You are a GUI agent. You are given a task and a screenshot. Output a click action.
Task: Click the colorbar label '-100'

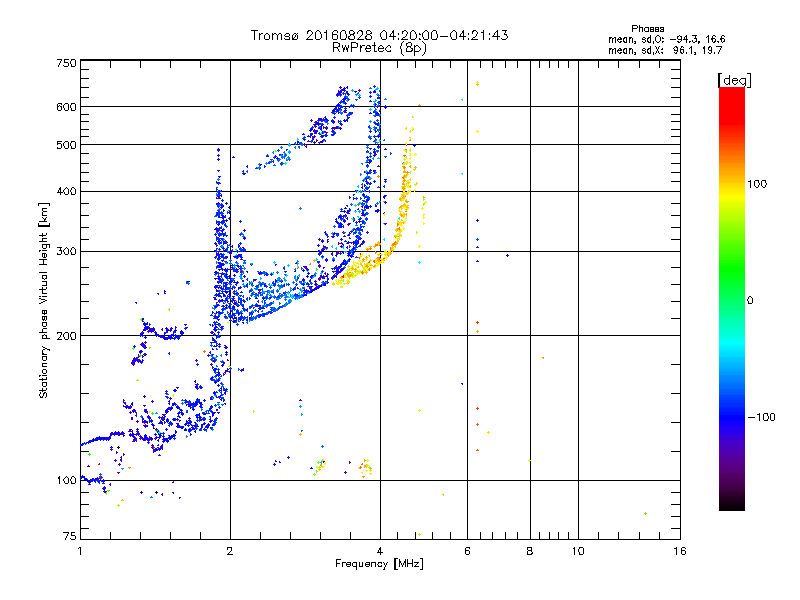click(x=761, y=417)
